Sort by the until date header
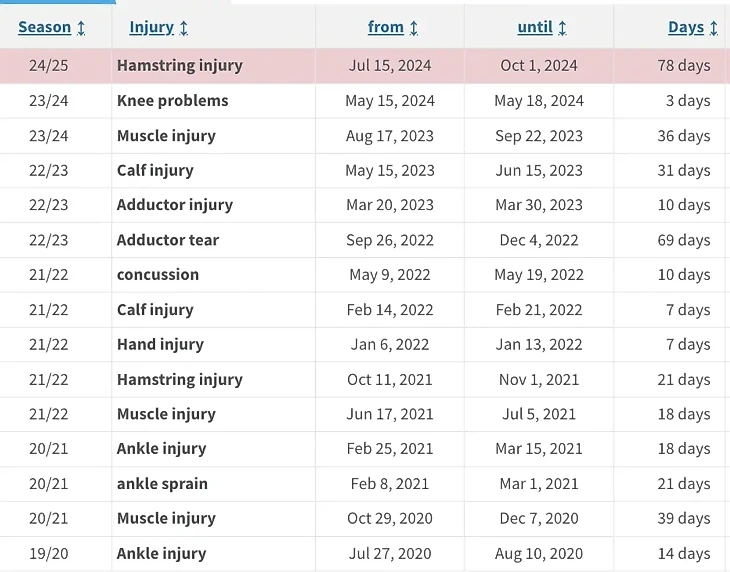This screenshot has width=730, height=572. click(x=535, y=27)
